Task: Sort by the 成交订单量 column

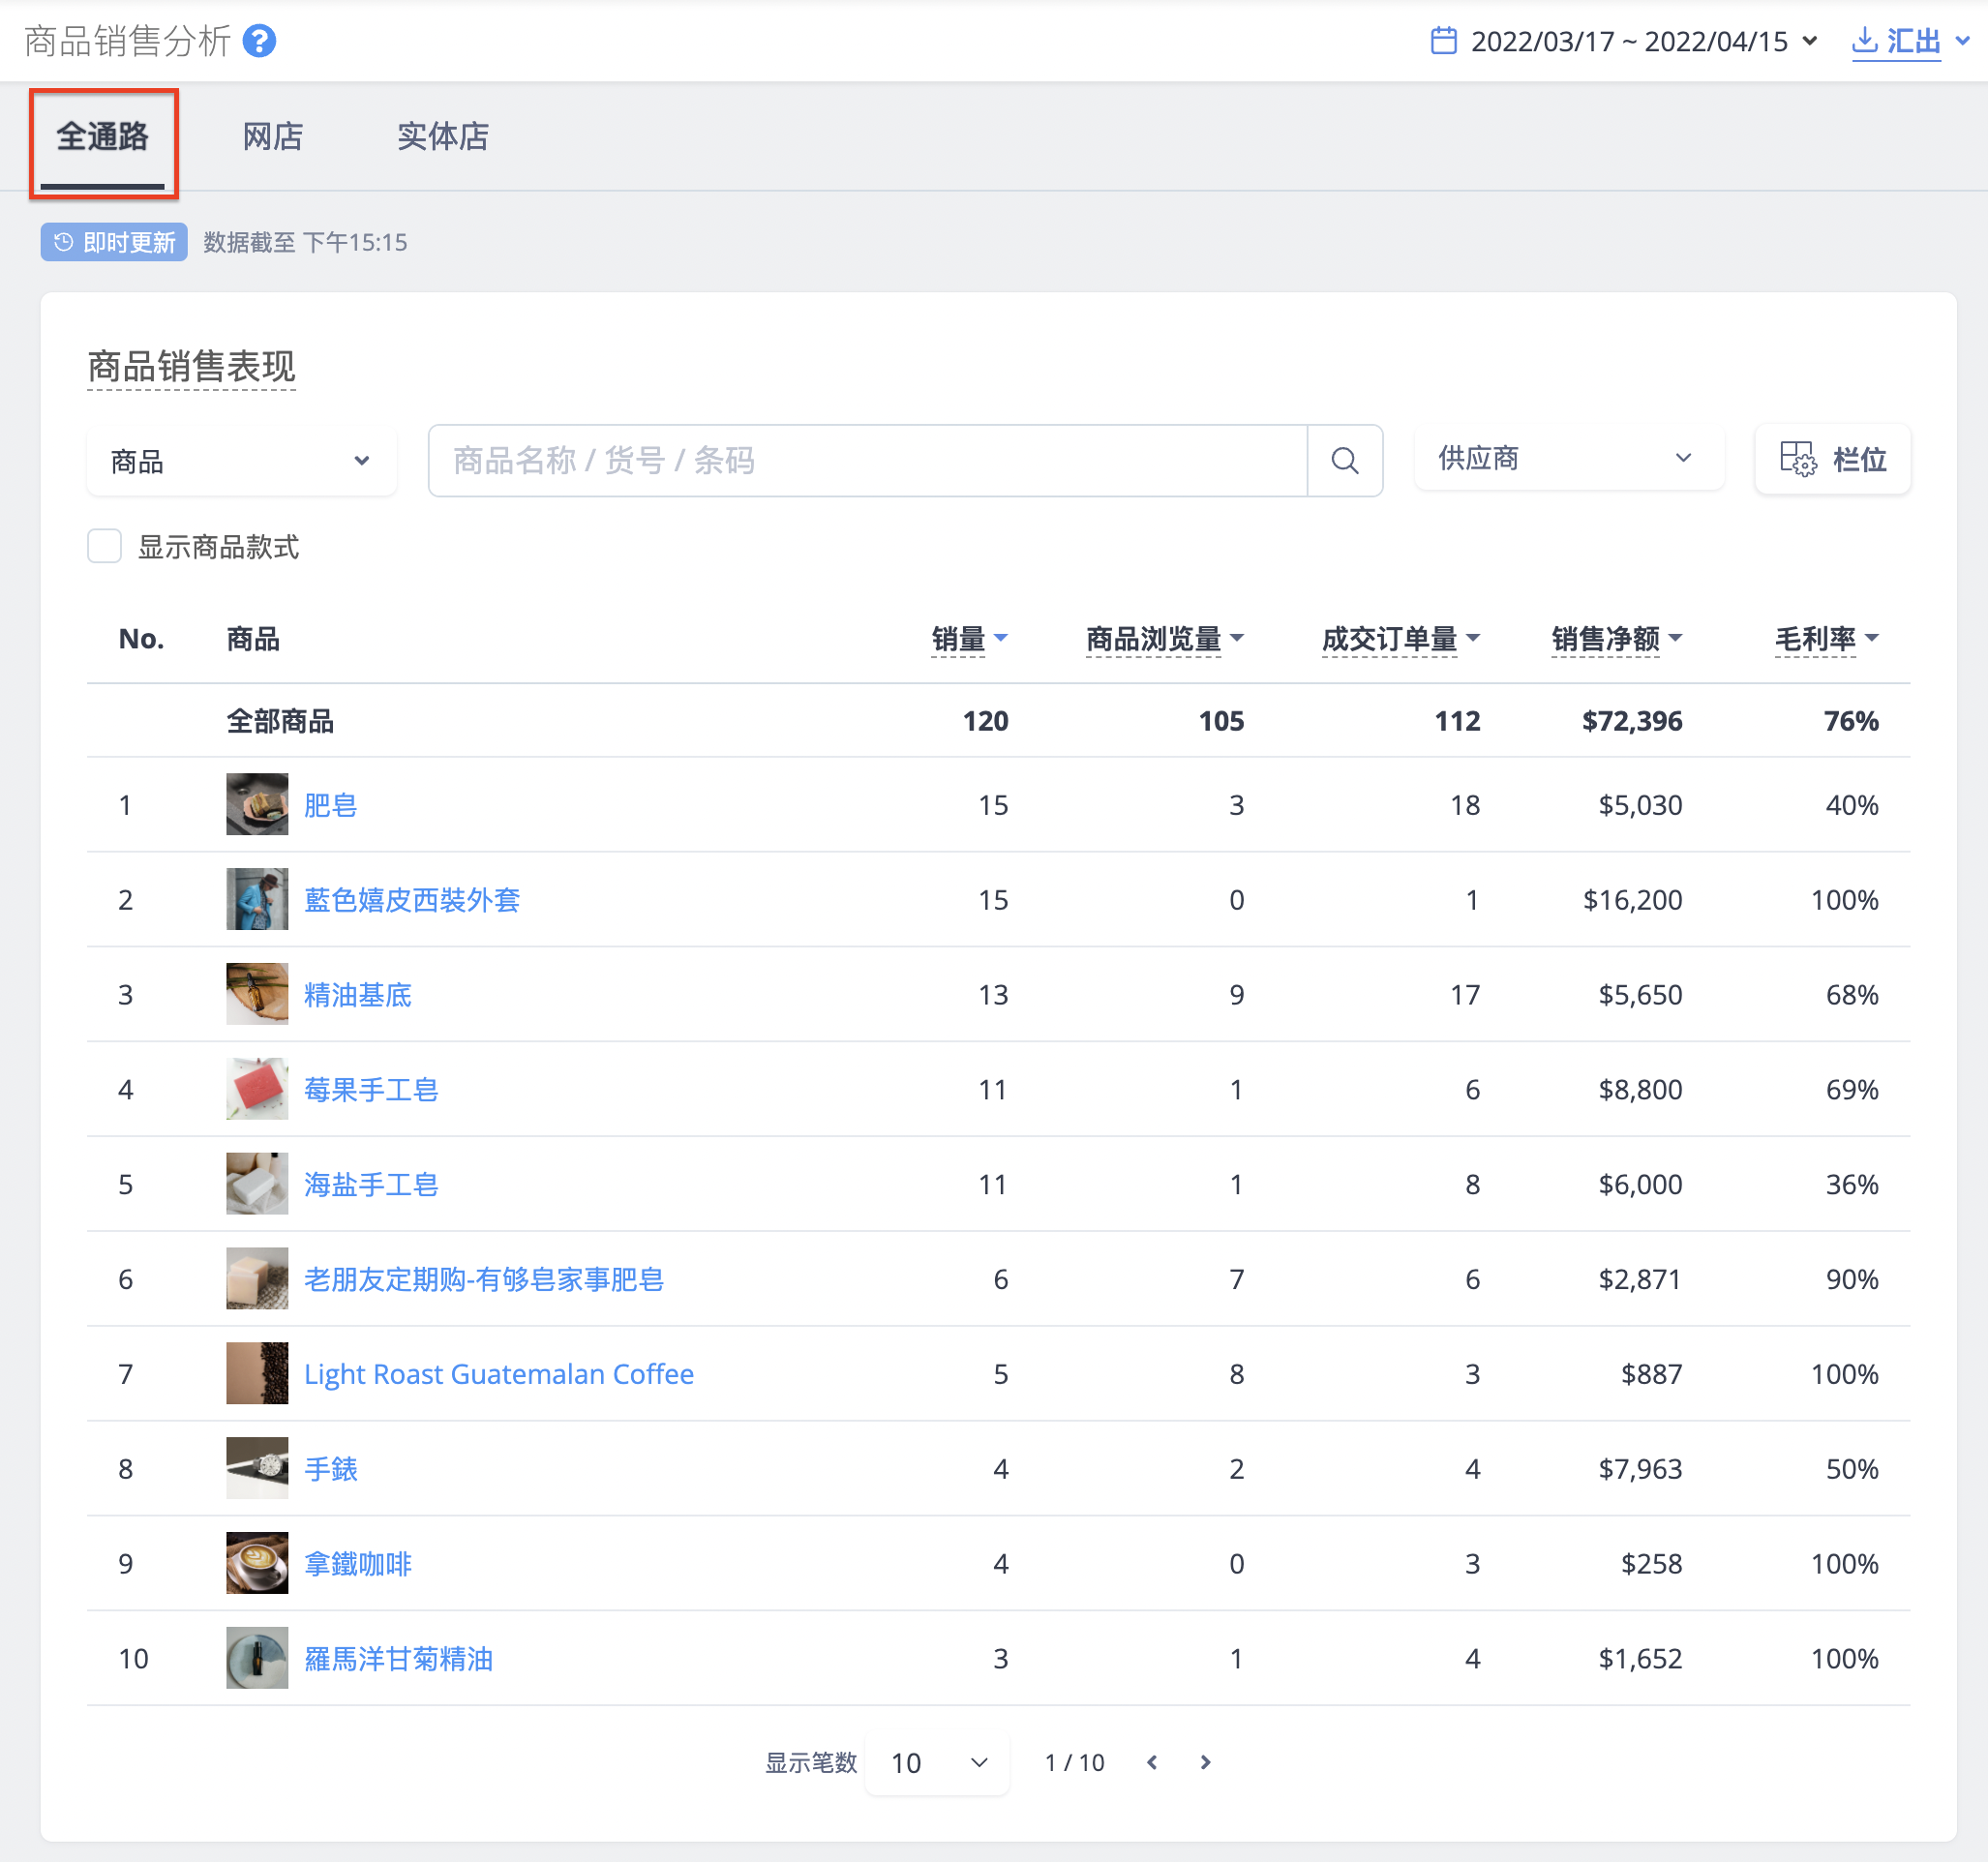Action: click(1400, 638)
